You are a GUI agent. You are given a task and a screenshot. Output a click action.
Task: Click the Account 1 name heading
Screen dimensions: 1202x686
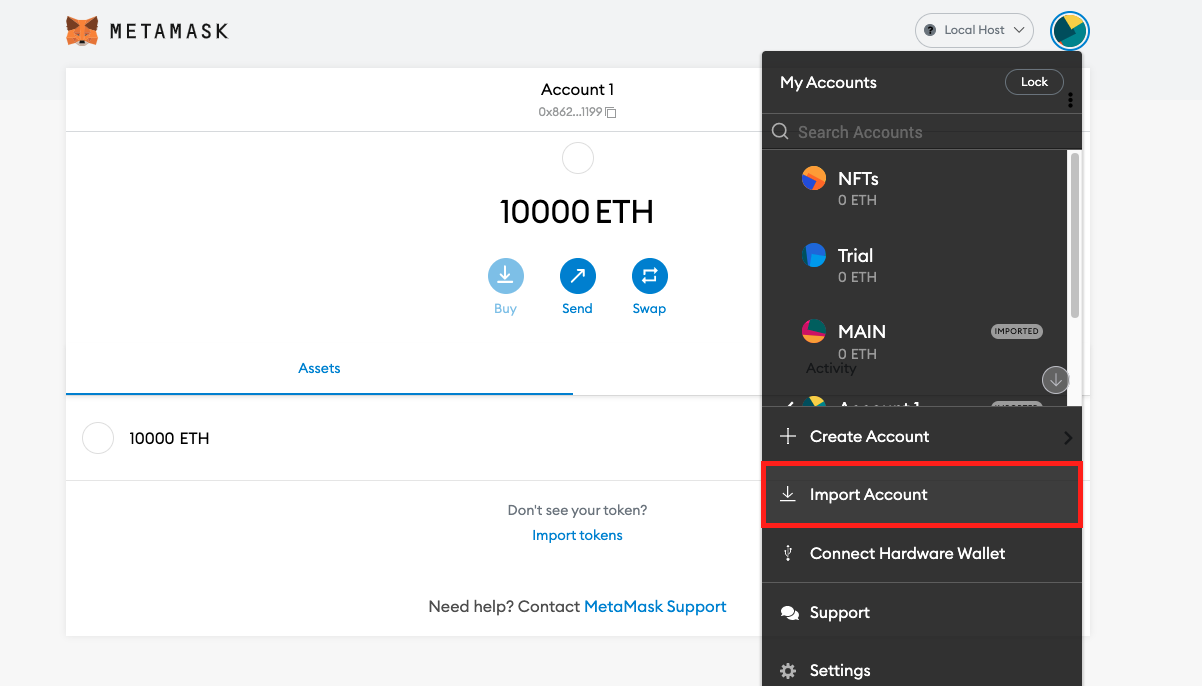[577, 90]
